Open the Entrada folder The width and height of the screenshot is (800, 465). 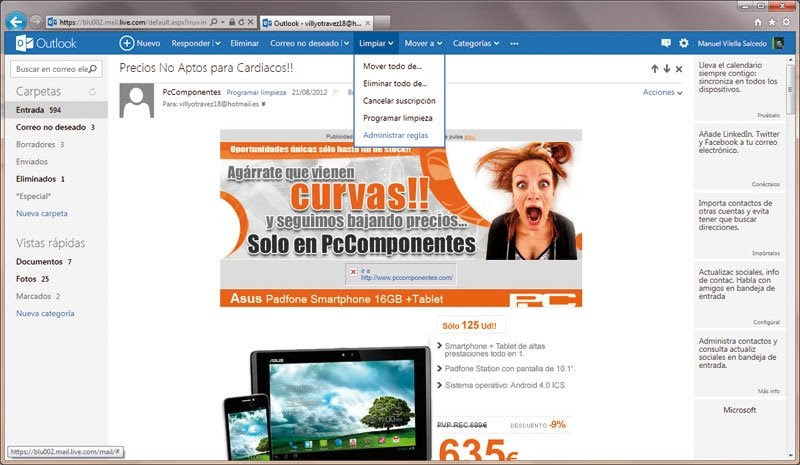pyautogui.click(x=57, y=110)
